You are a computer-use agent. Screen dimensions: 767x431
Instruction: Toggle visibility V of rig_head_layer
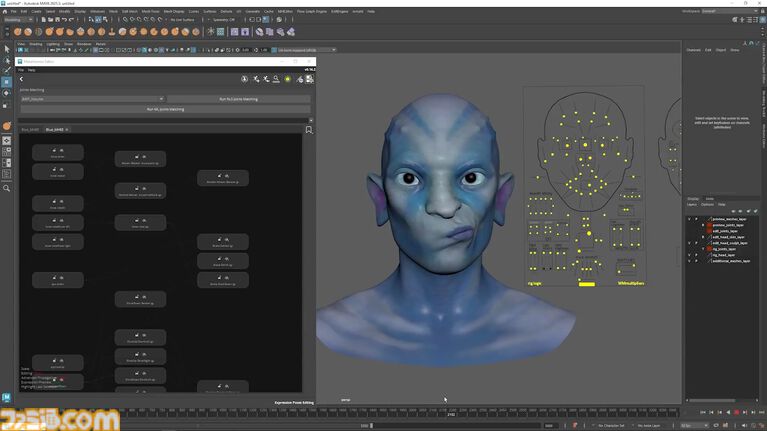click(x=690, y=255)
